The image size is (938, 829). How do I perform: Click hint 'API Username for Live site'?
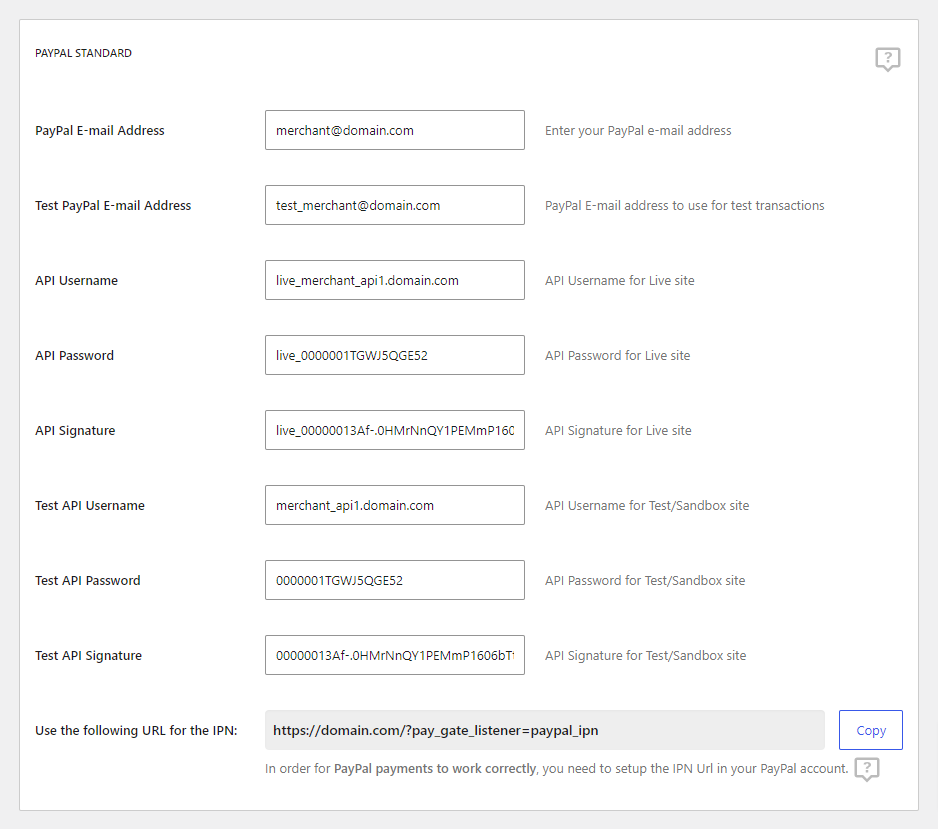[x=619, y=281]
